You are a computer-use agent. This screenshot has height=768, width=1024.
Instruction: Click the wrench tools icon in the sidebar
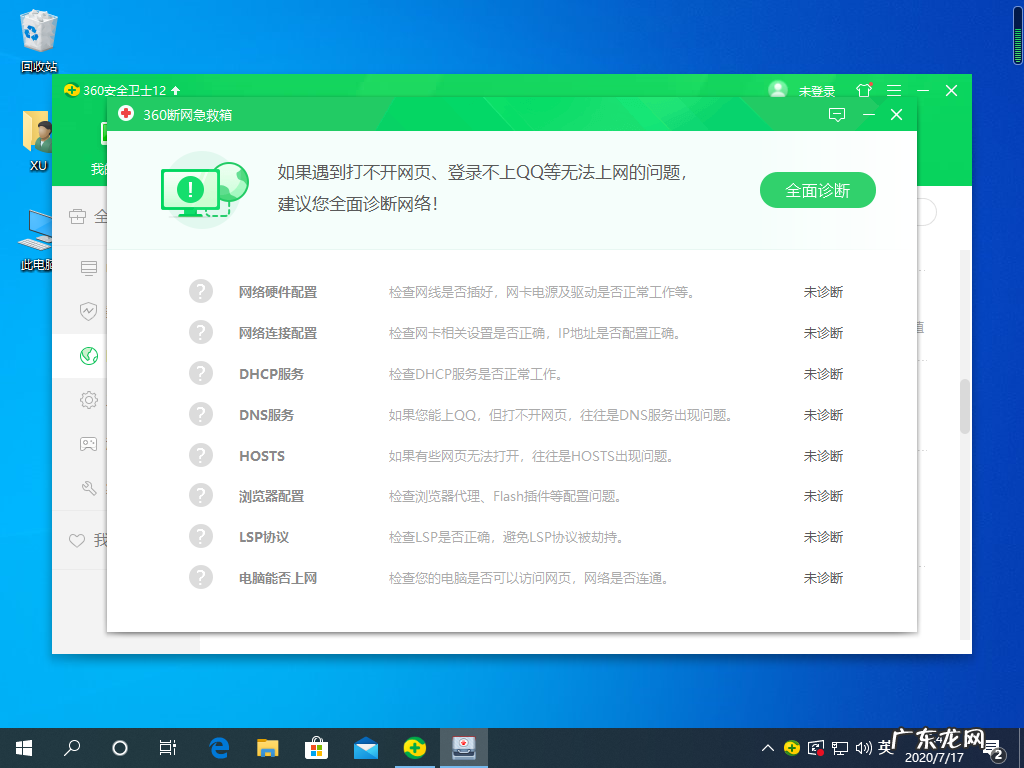88,488
